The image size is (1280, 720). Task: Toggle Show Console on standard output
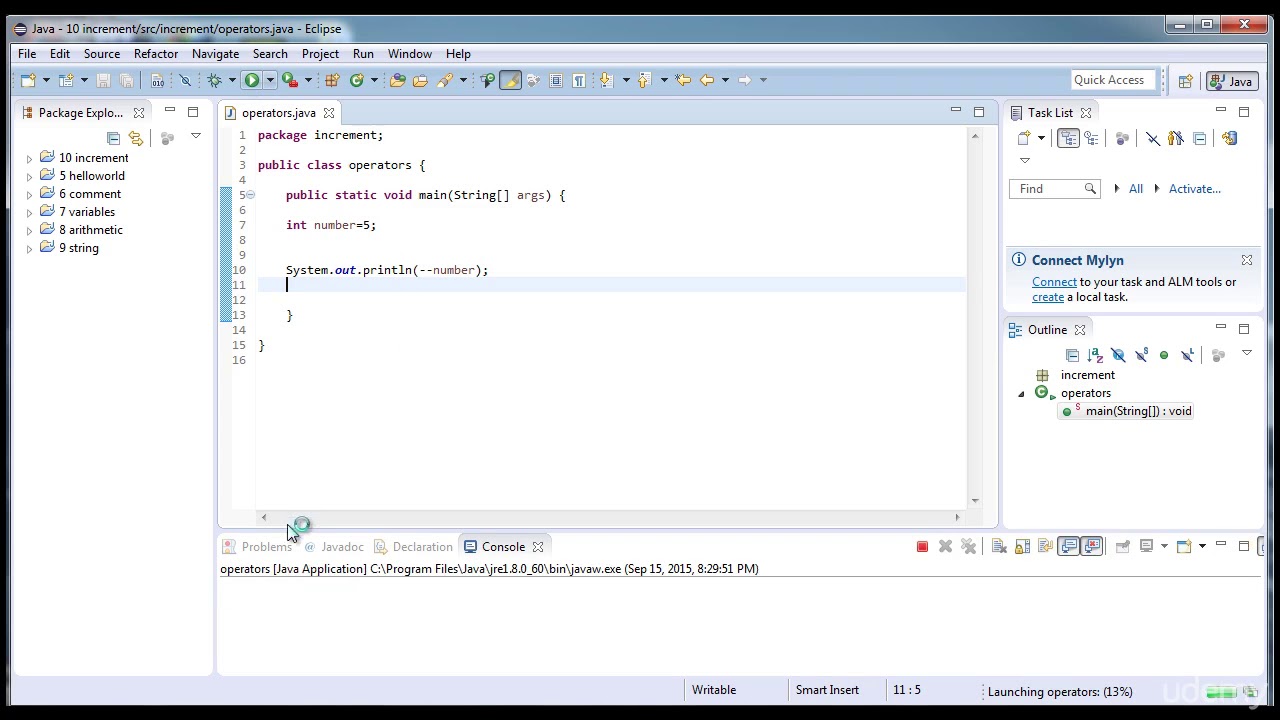1069,546
